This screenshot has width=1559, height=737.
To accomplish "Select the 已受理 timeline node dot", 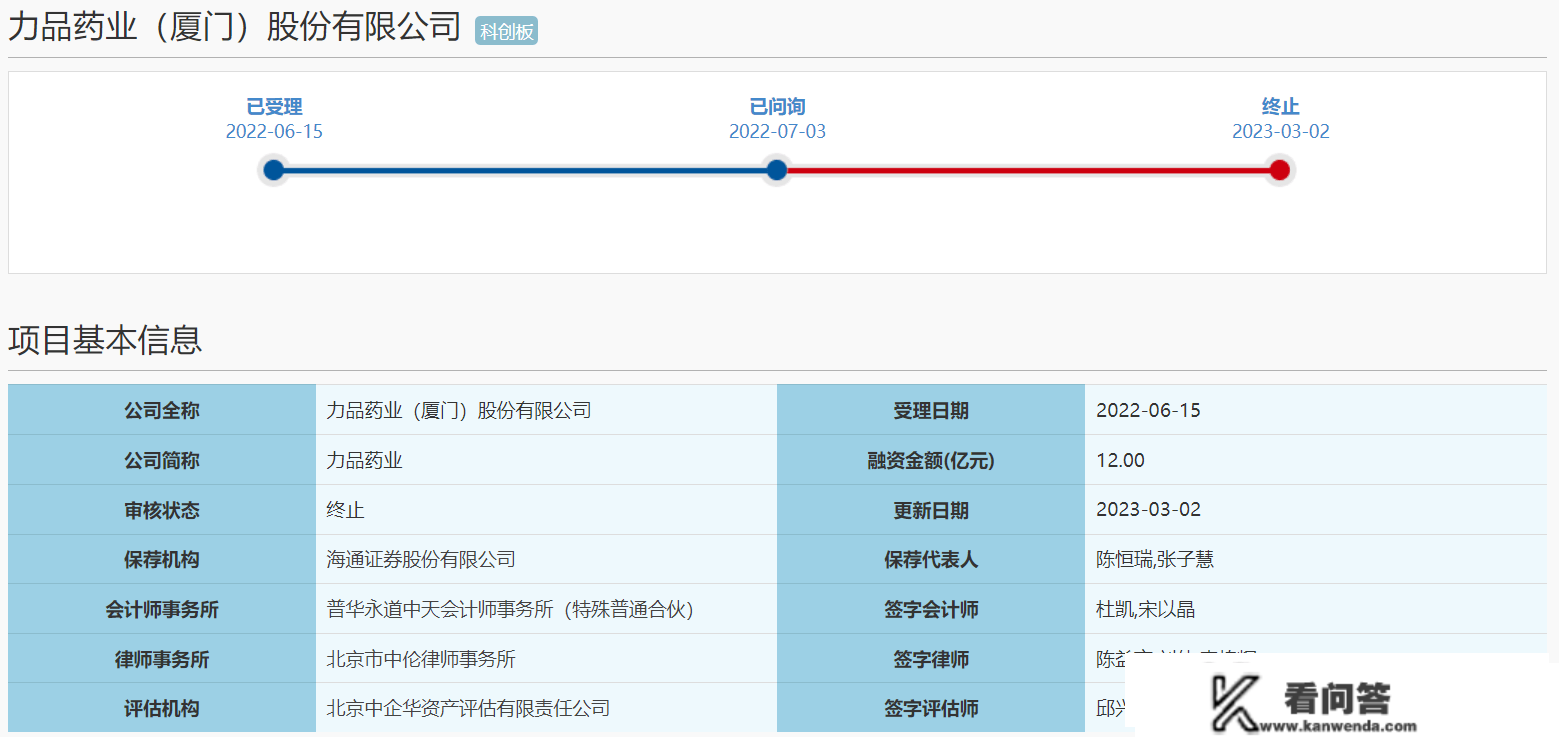I will (x=274, y=170).
